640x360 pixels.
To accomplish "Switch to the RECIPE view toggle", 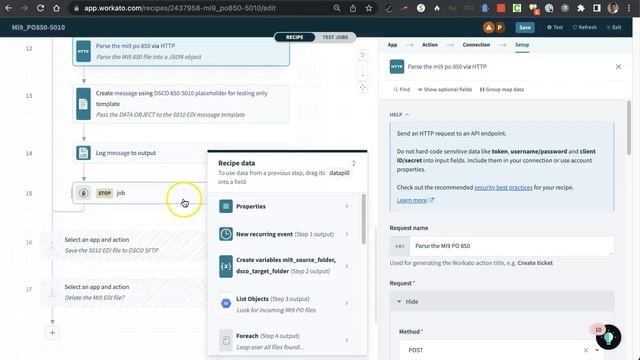I will click(294, 37).
